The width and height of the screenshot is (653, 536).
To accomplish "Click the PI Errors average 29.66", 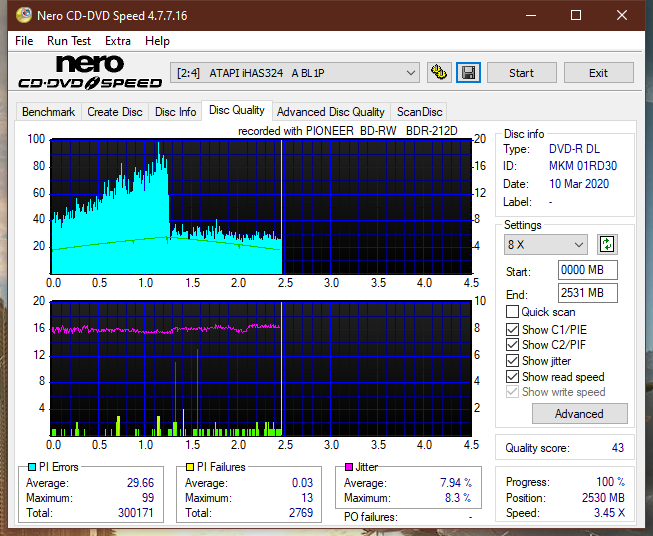I will click(x=140, y=483).
